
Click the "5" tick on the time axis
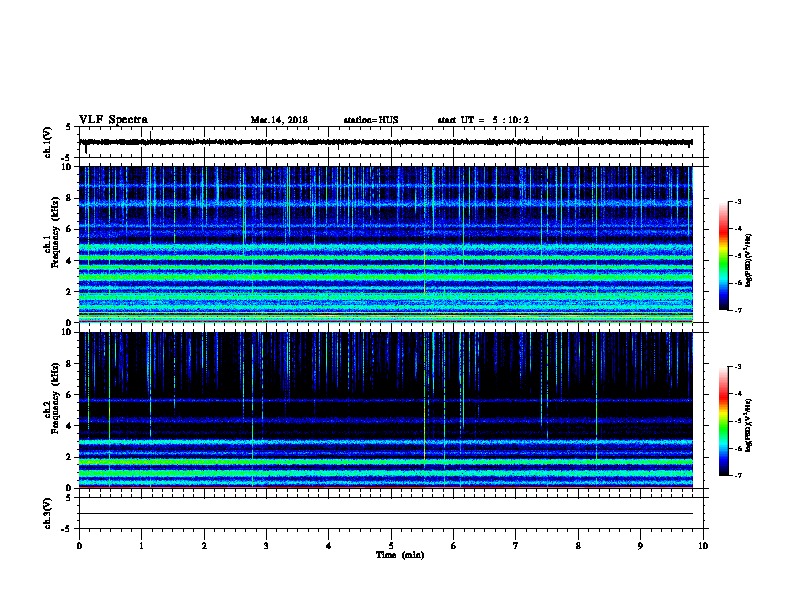click(x=391, y=546)
